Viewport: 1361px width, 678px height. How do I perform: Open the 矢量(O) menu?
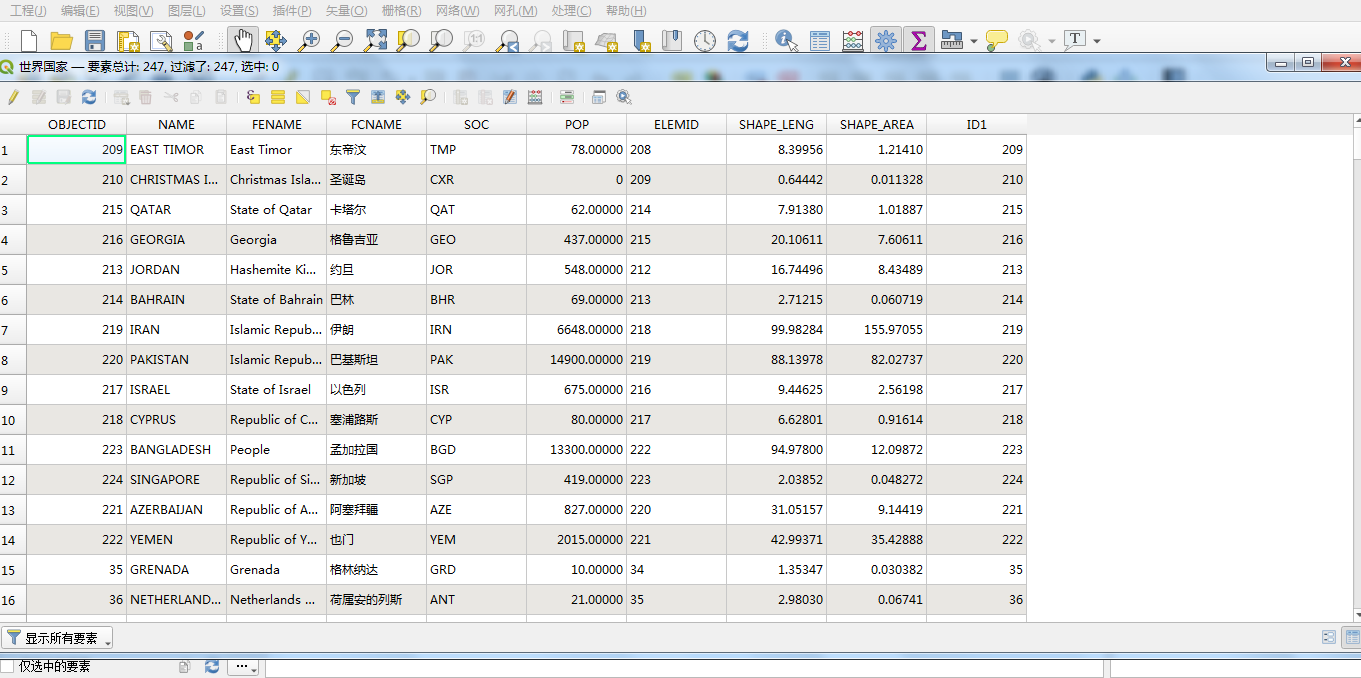click(347, 10)
